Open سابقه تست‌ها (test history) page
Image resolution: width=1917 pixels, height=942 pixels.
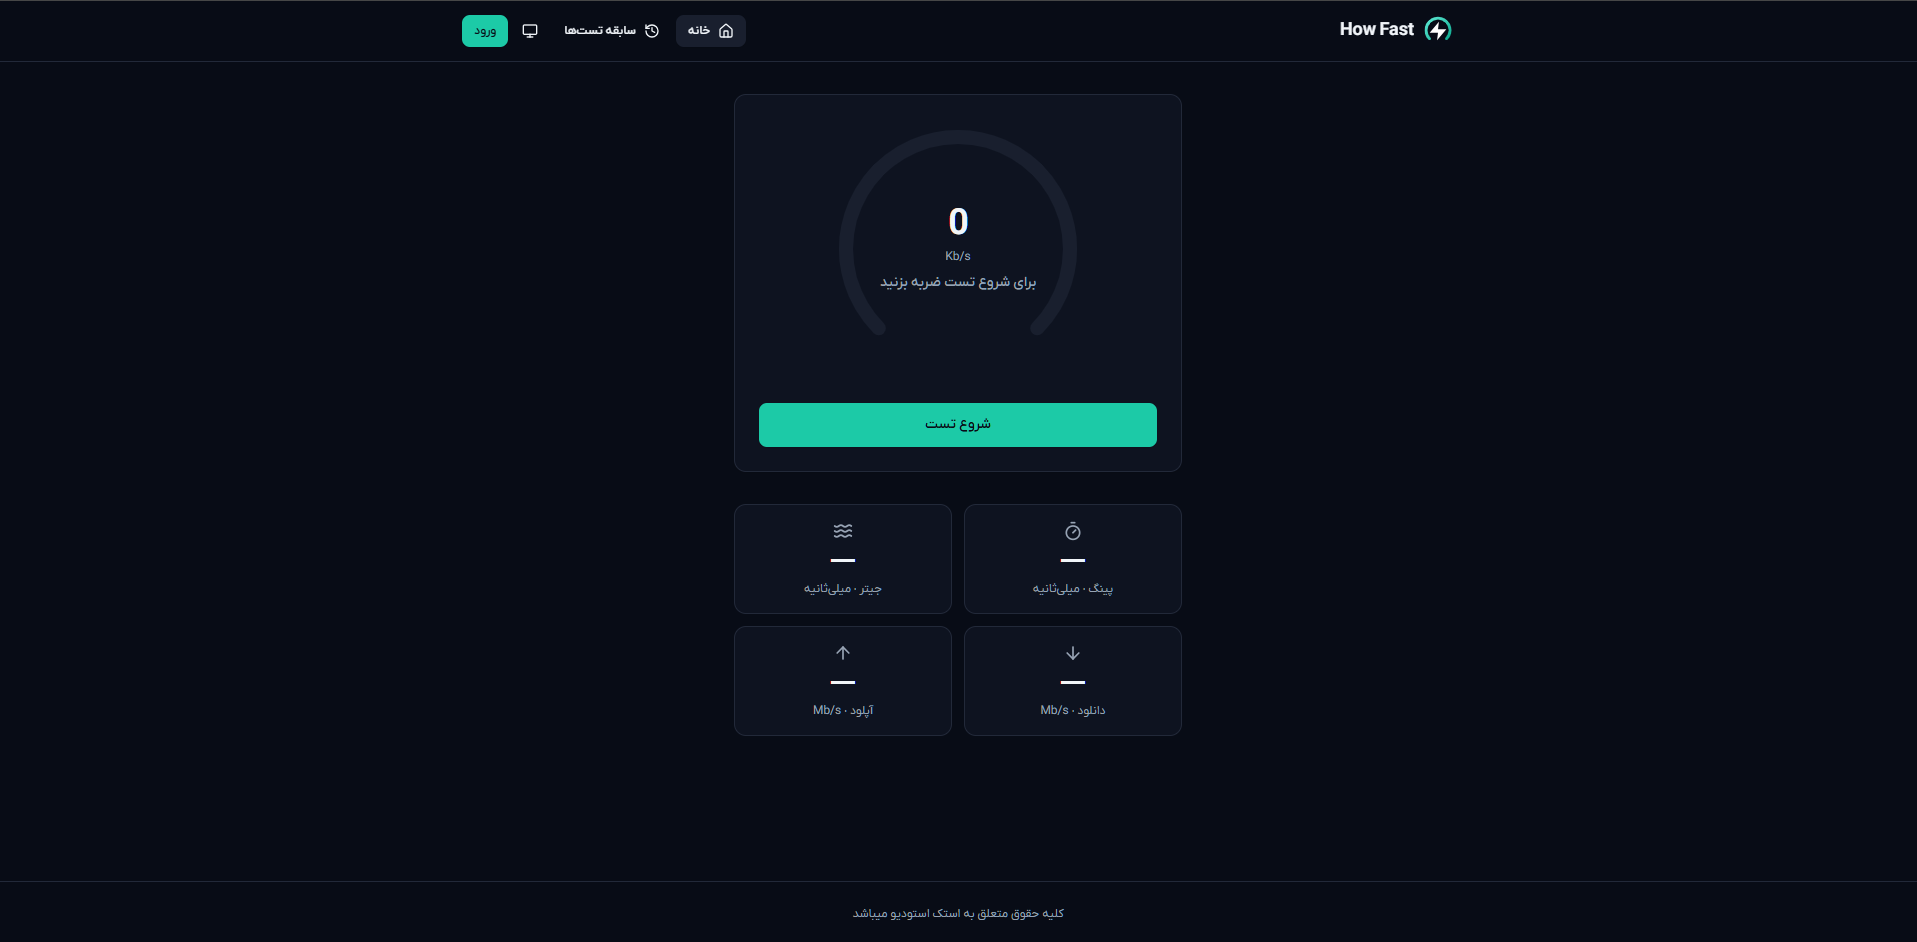[611, 31]
